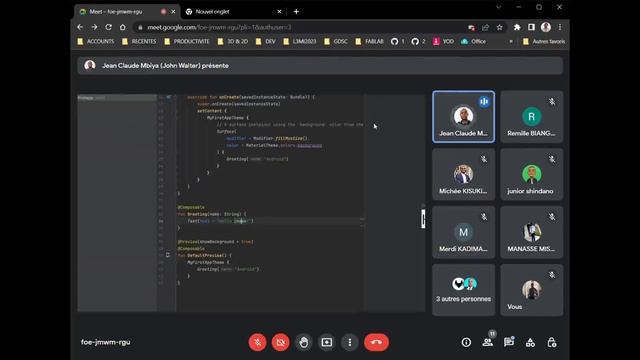Open host controls lock icon
The width and height of the screenshot is (640, 360).
[x=551, y=342]
